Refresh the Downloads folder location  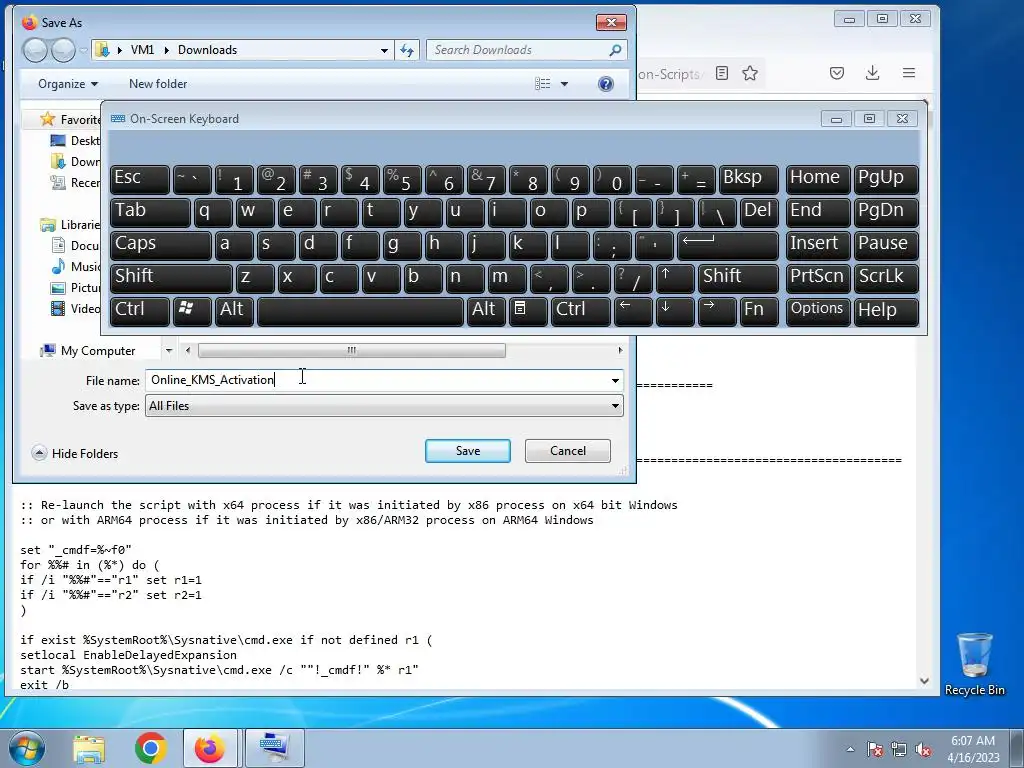click(408, 50)
